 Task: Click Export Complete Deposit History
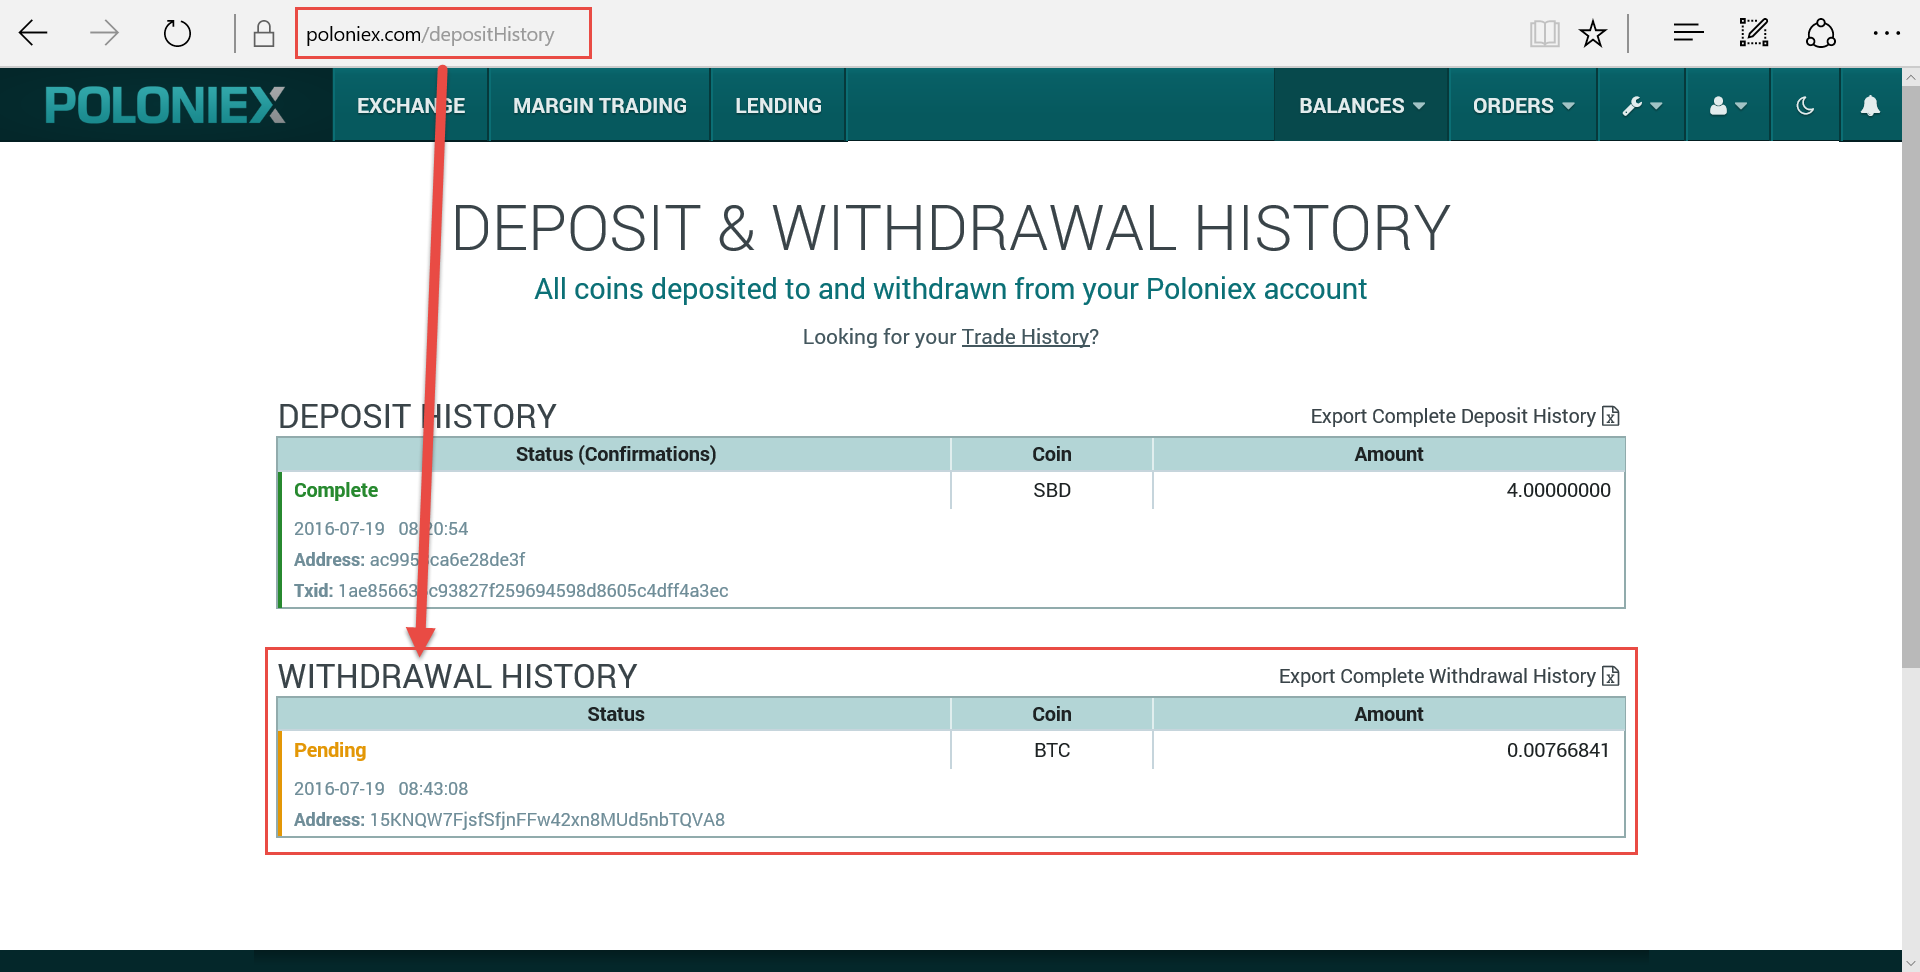coord(1465,416)
